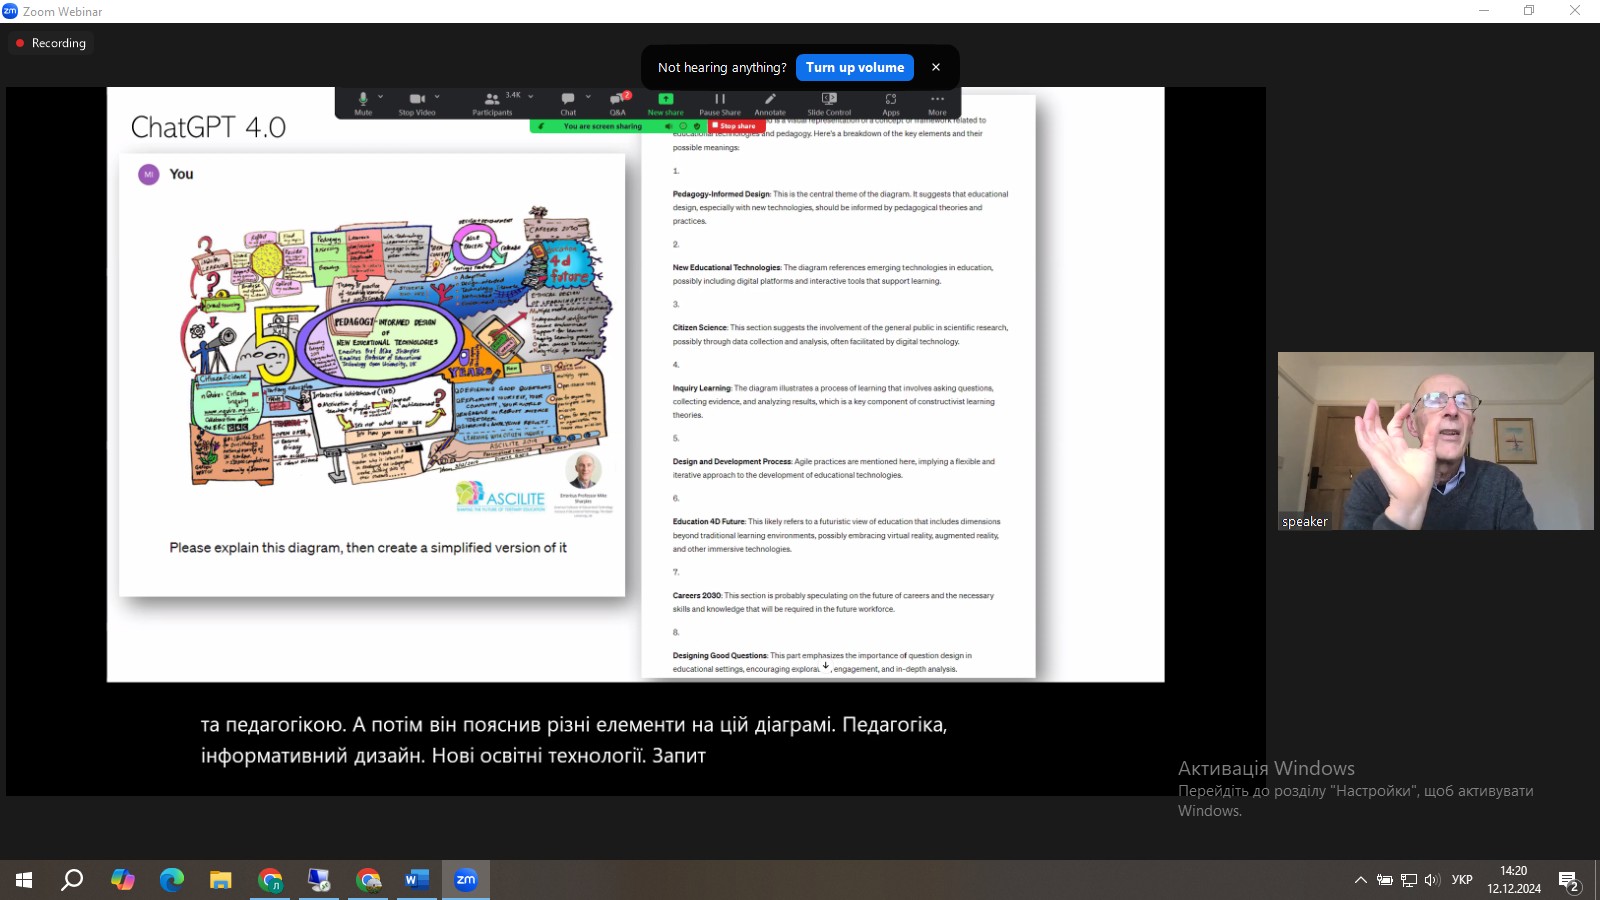Open the Windows notification center icon

(x=1569, y=881)
